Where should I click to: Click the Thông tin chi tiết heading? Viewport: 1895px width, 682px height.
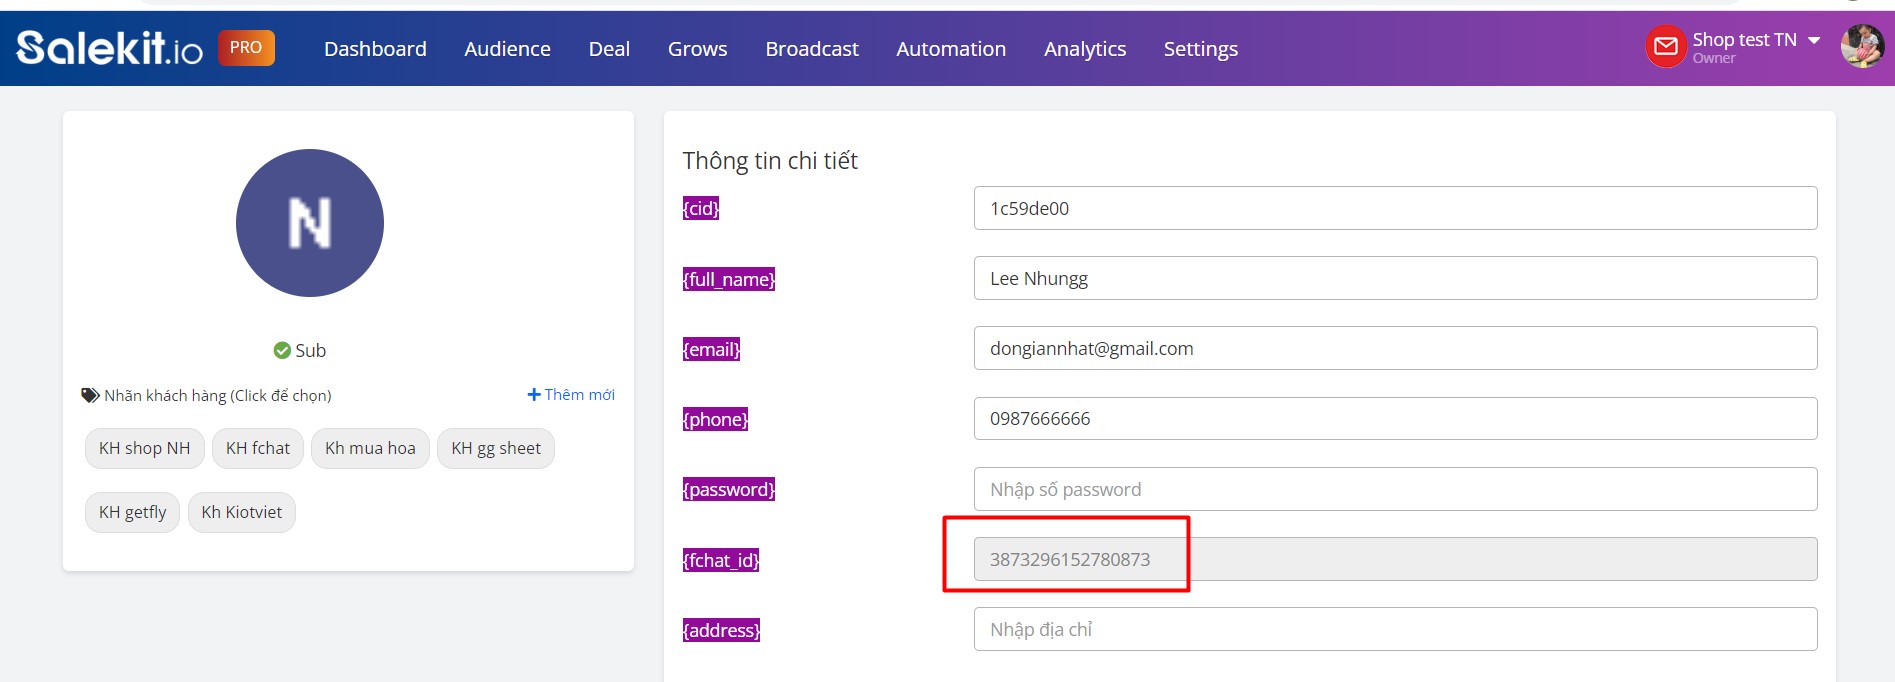point(770,161)
